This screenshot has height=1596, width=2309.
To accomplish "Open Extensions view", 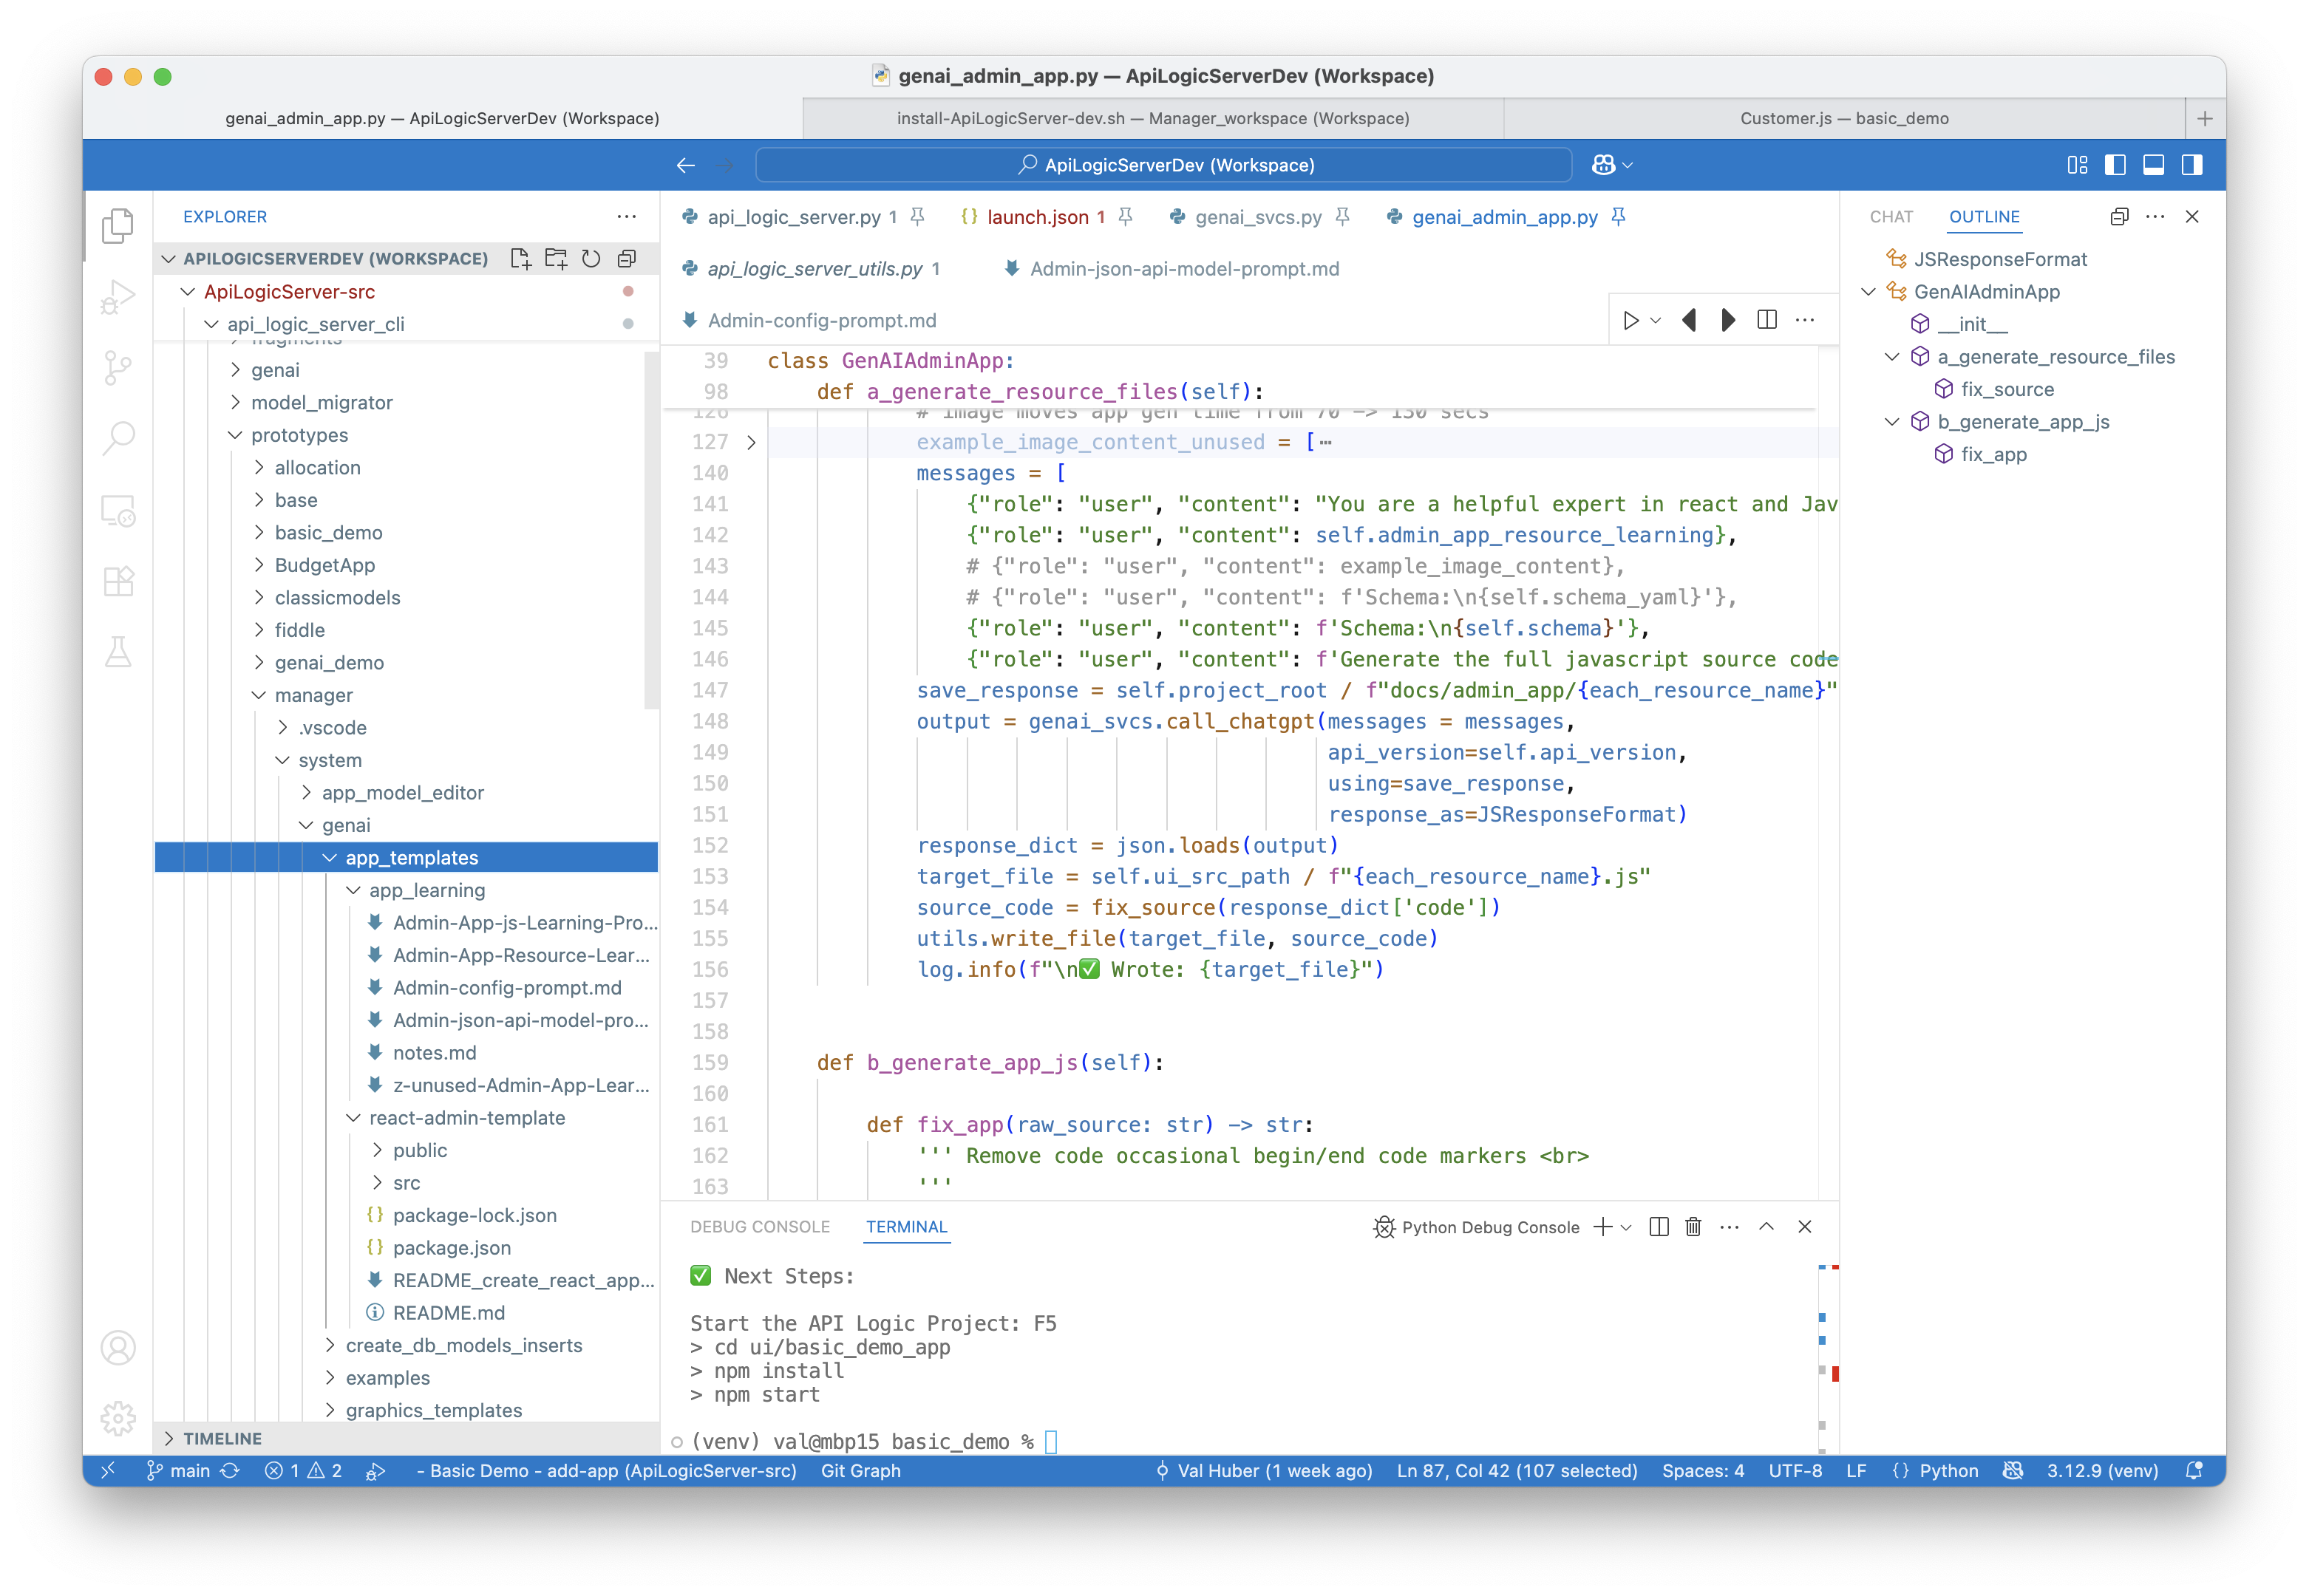I will [118, 581].
